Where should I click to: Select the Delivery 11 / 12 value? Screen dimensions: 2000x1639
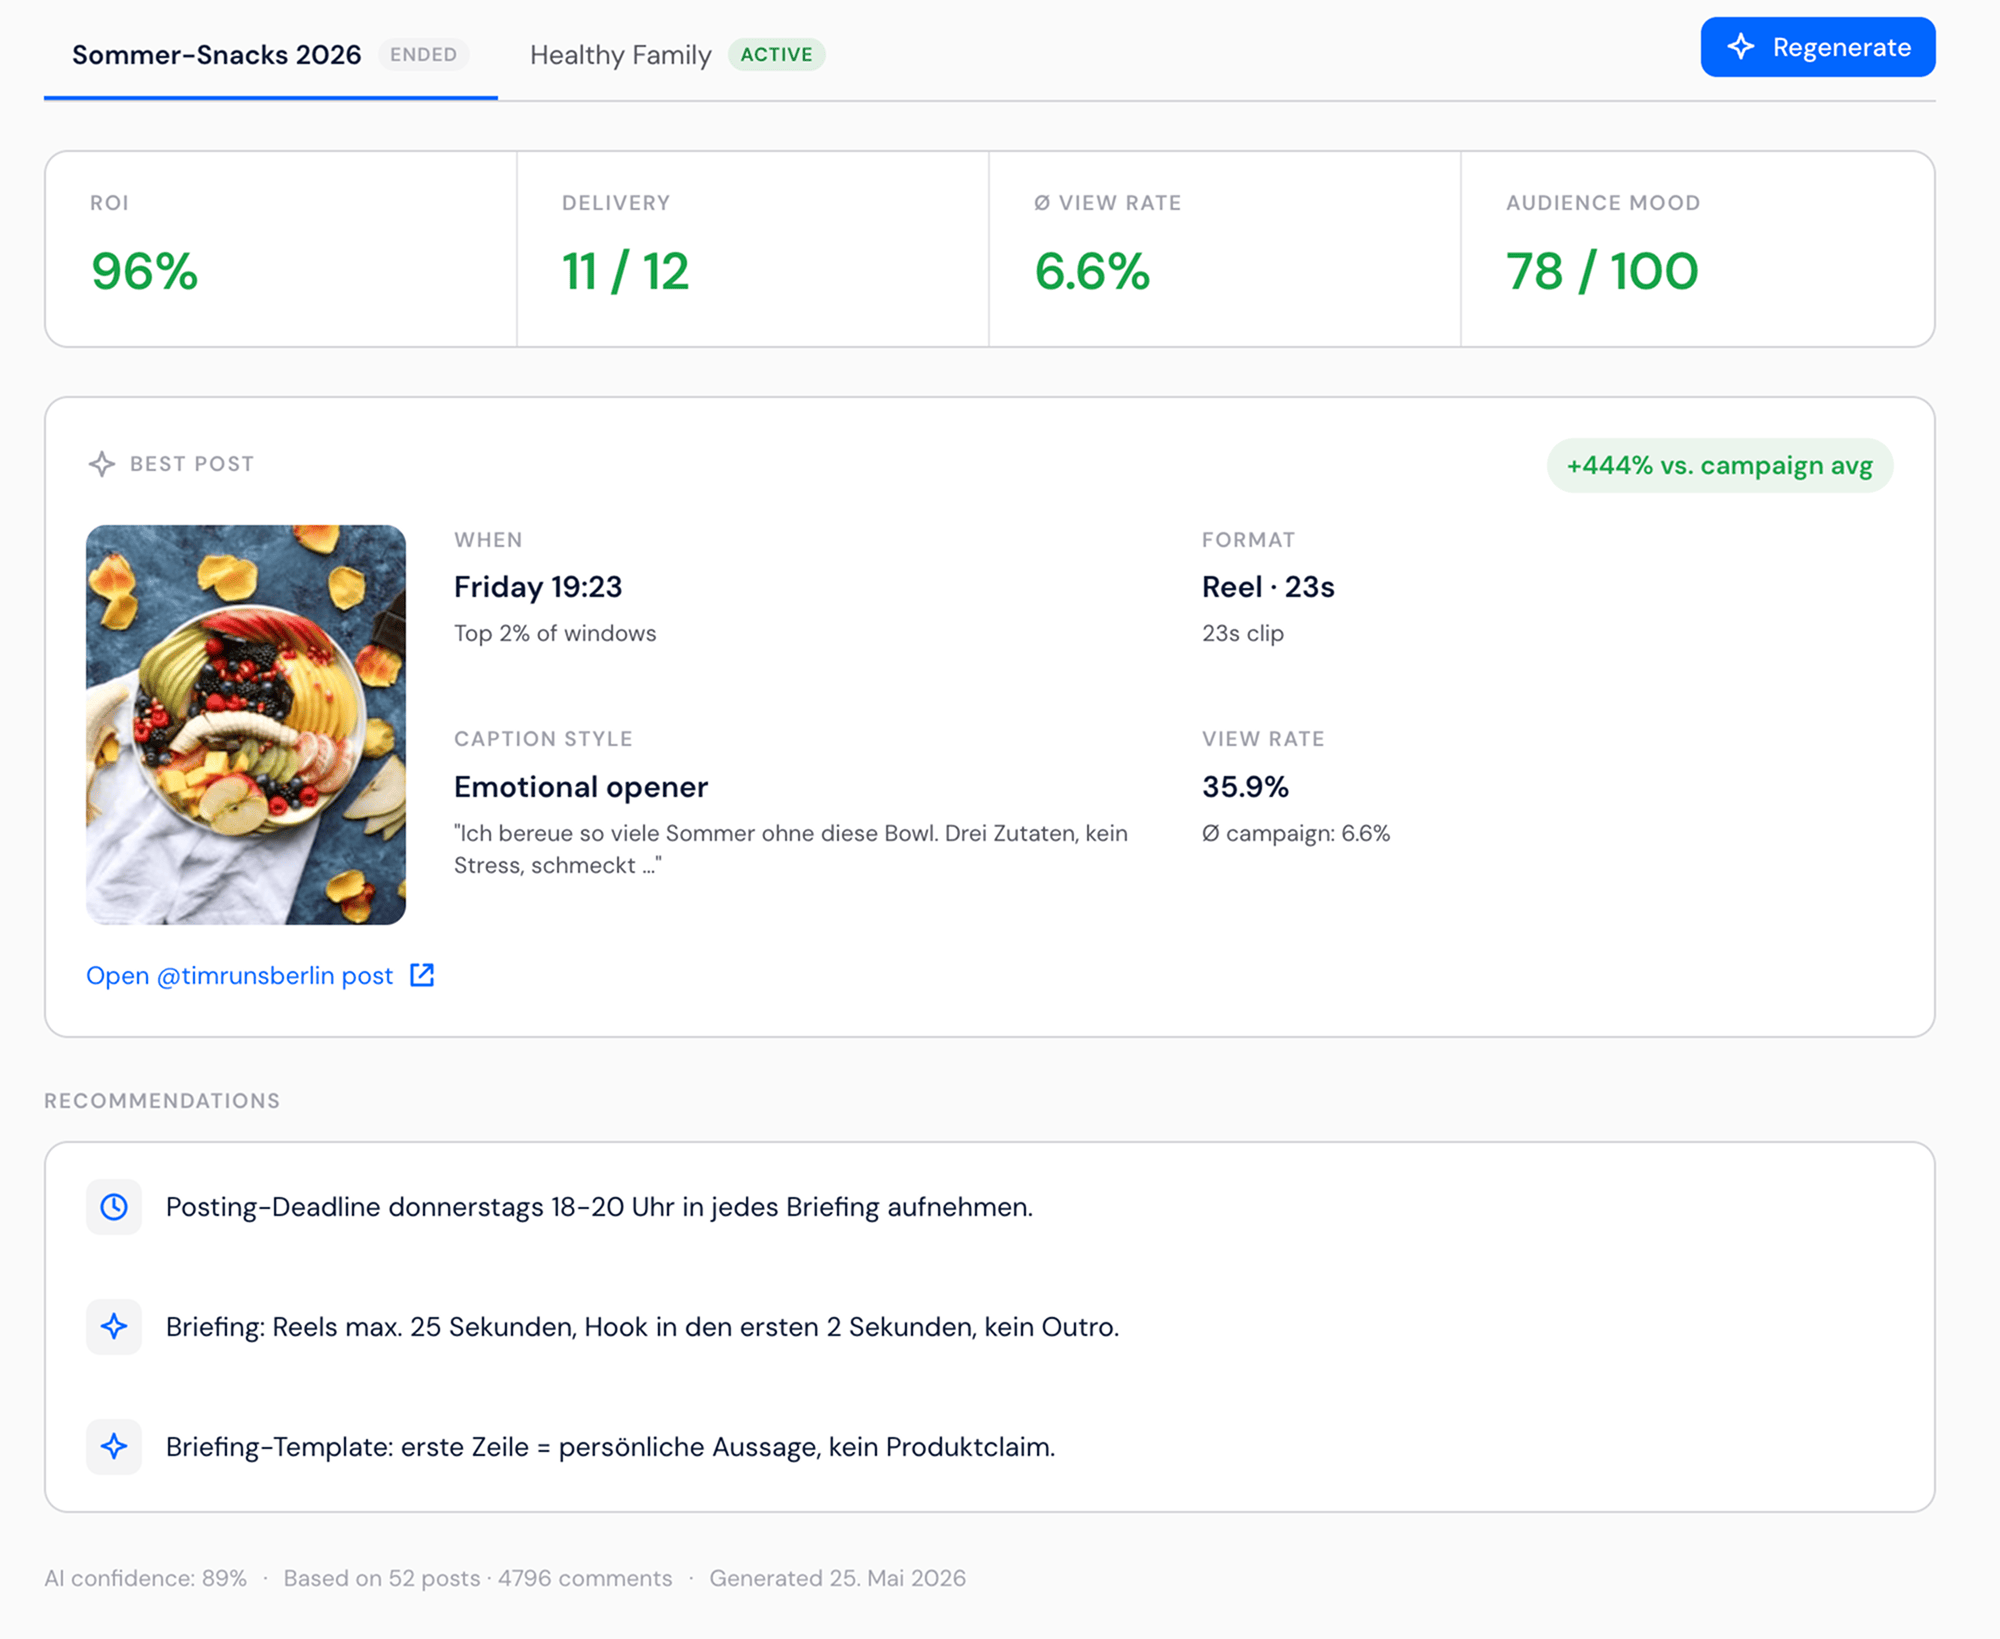626,272
